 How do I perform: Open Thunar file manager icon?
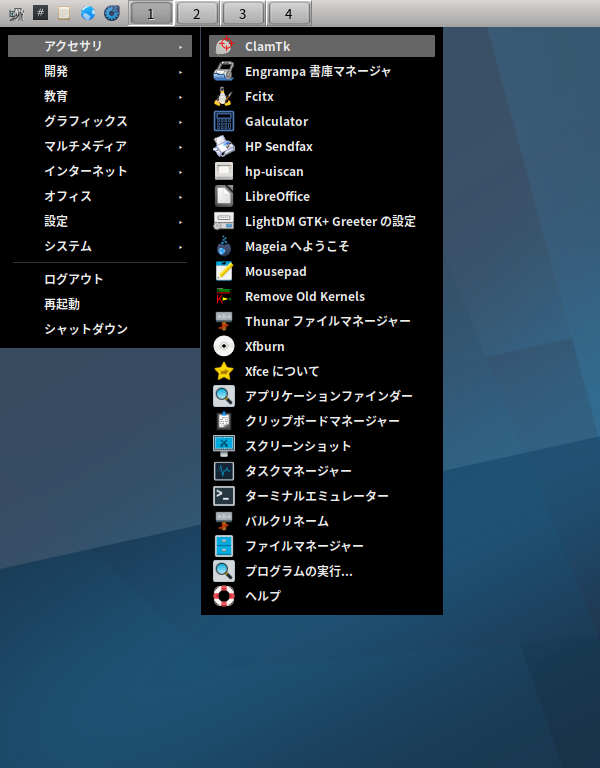[224, 321]
